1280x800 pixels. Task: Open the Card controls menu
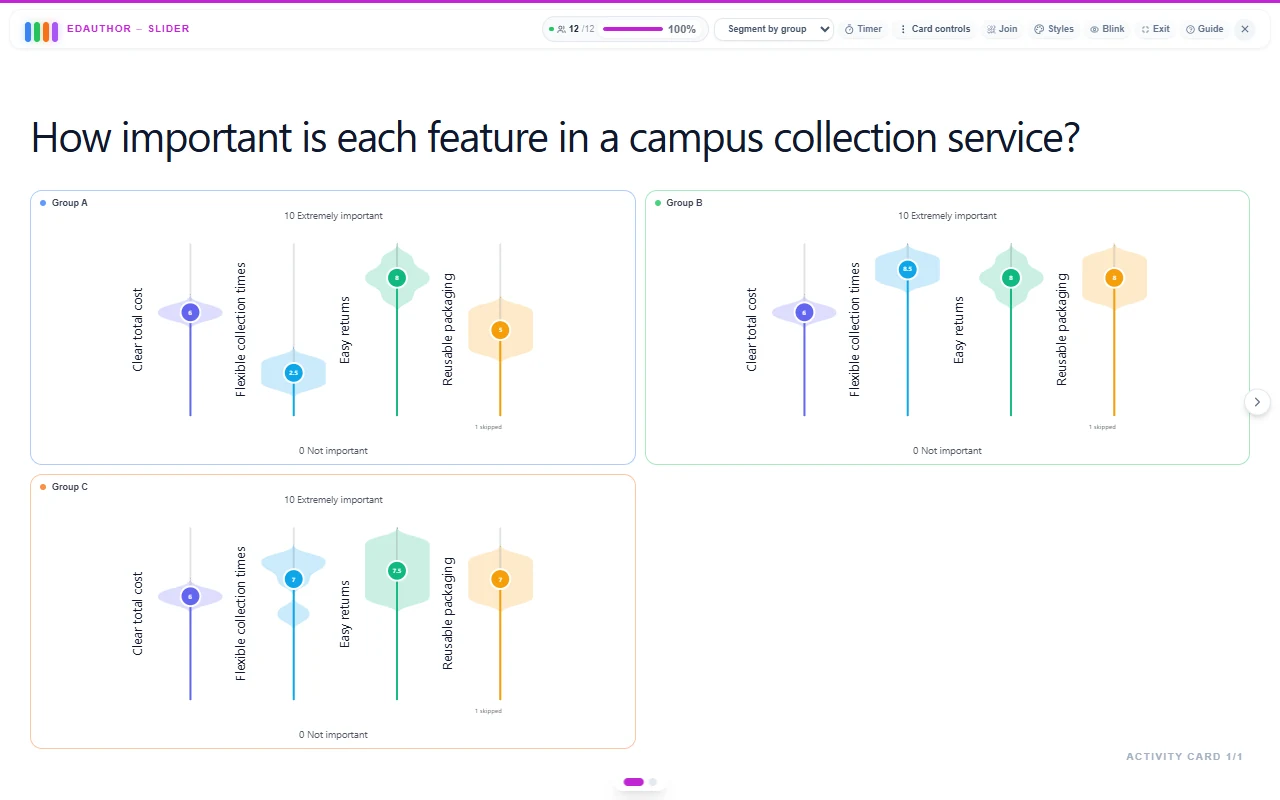(935, 29)
